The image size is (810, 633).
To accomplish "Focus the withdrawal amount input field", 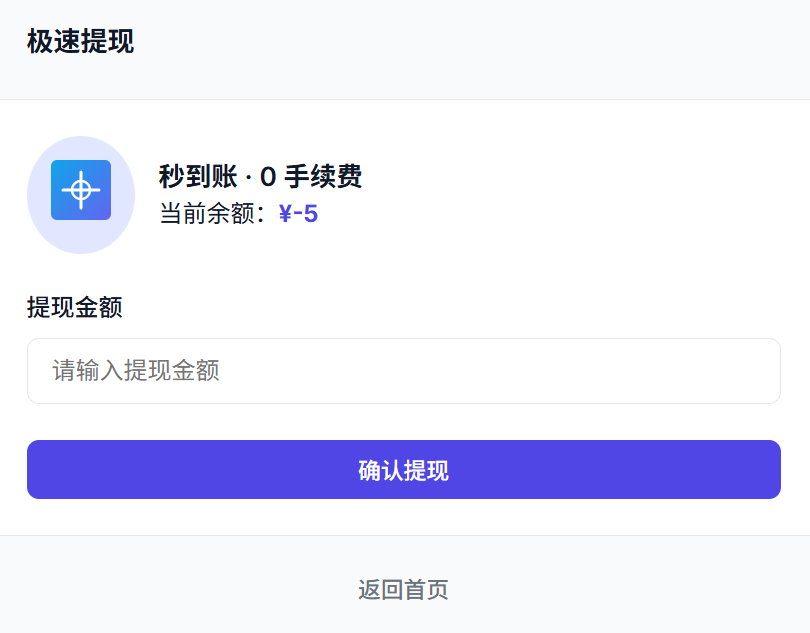I will (403, 371).
